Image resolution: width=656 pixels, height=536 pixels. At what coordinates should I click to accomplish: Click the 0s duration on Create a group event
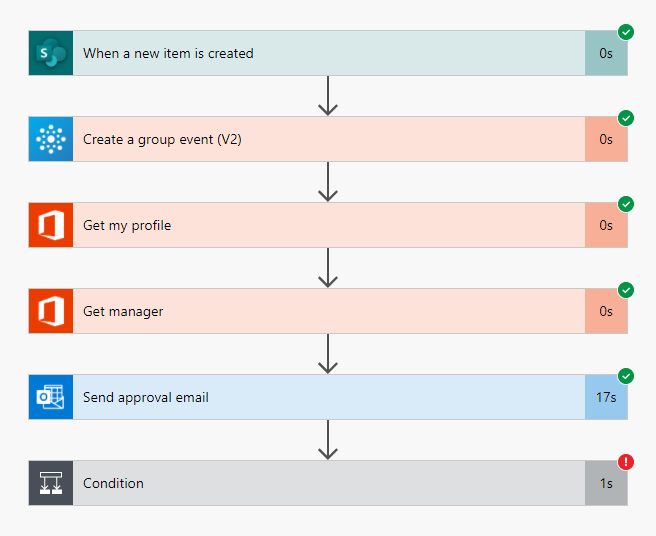coord(606,139)
